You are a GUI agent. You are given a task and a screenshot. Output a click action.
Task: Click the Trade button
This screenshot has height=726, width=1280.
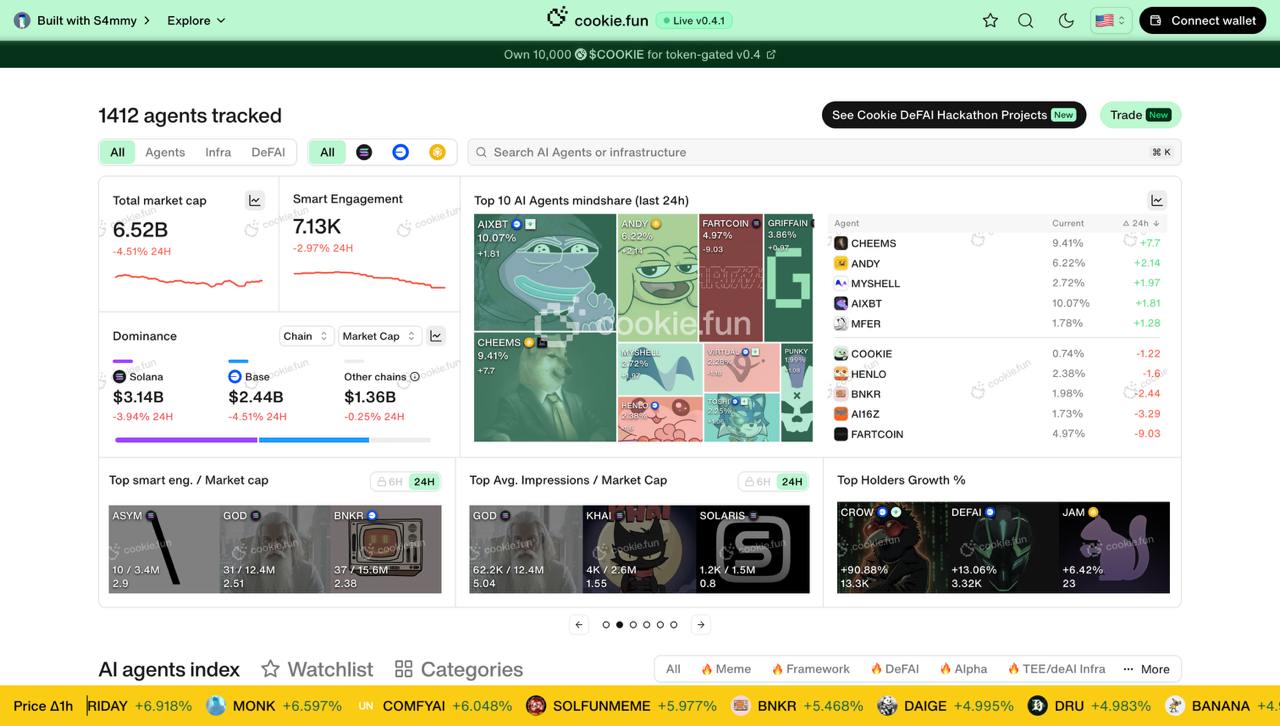[x=1140, y=115]
